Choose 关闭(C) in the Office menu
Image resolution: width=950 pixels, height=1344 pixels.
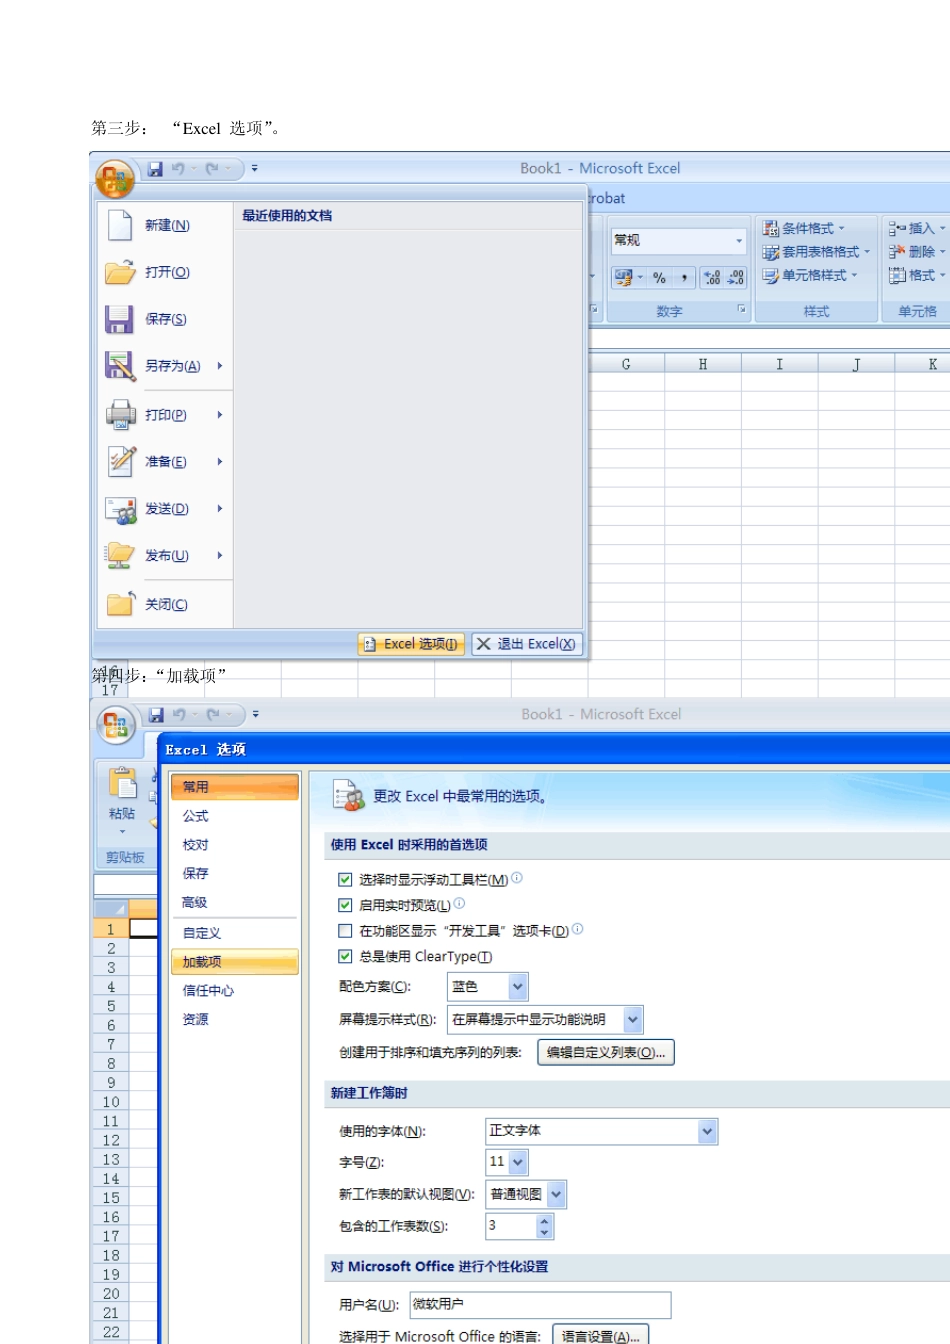tap(166, 604)
